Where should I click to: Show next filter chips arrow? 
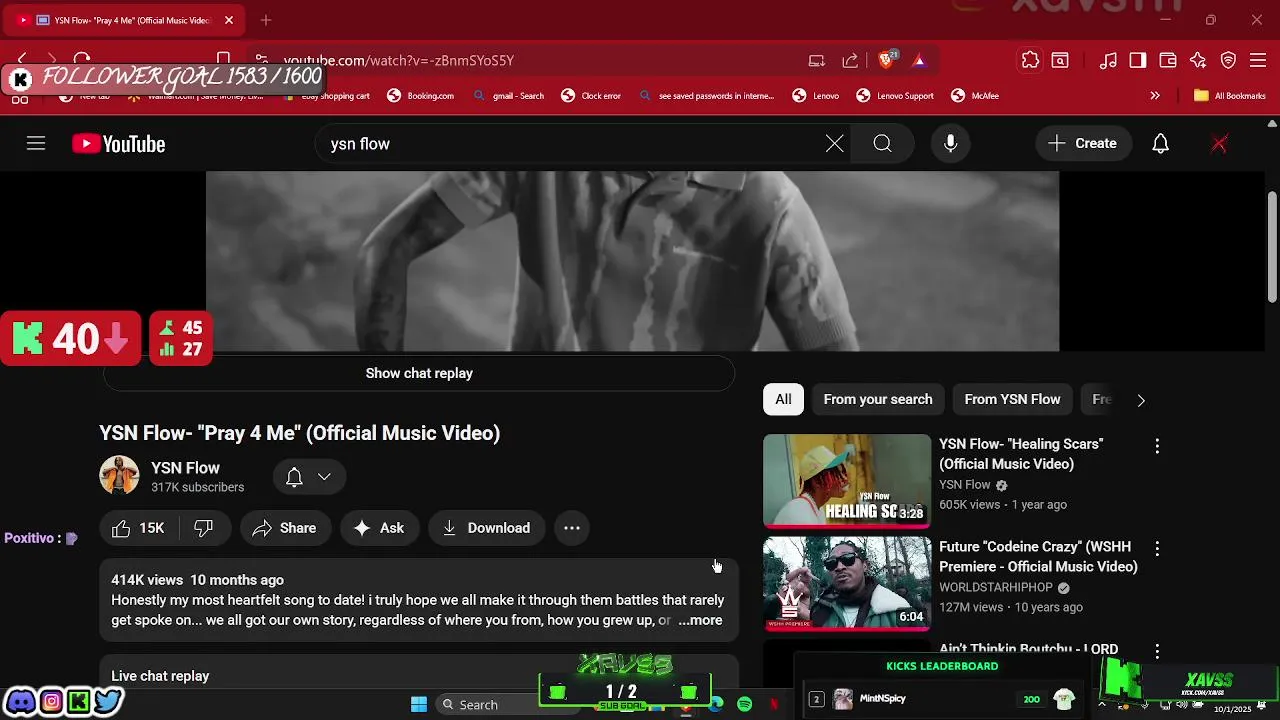pyautogui.click(x=1141, y=400)
